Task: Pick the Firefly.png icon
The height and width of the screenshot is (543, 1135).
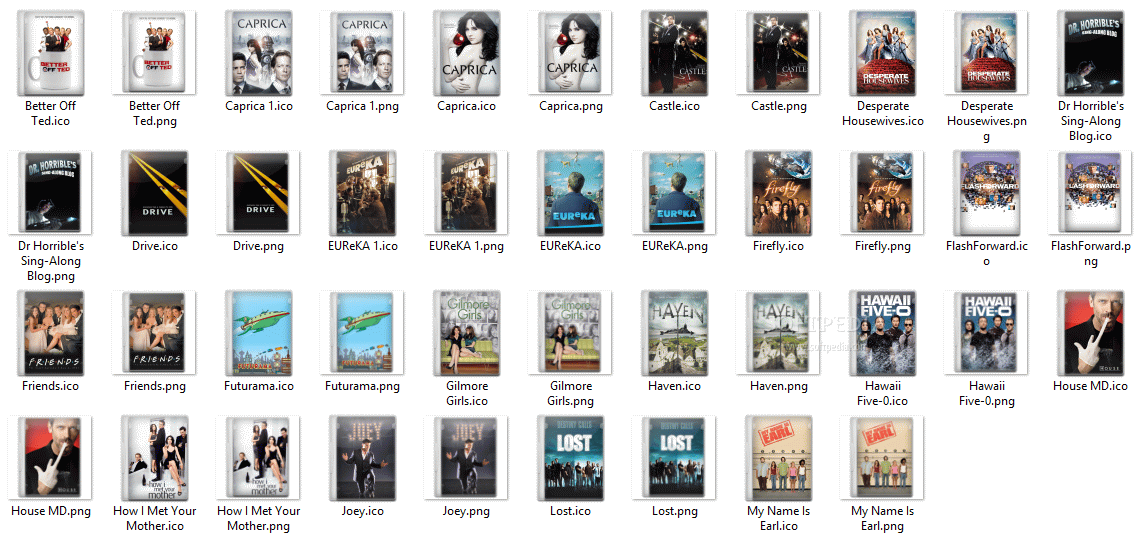Action: 884,193
